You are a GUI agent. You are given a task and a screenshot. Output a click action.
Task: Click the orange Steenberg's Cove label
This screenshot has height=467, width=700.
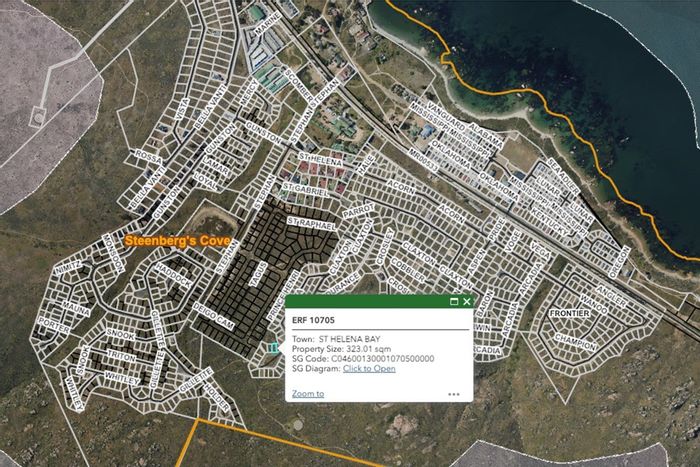(x=177, y=241)
